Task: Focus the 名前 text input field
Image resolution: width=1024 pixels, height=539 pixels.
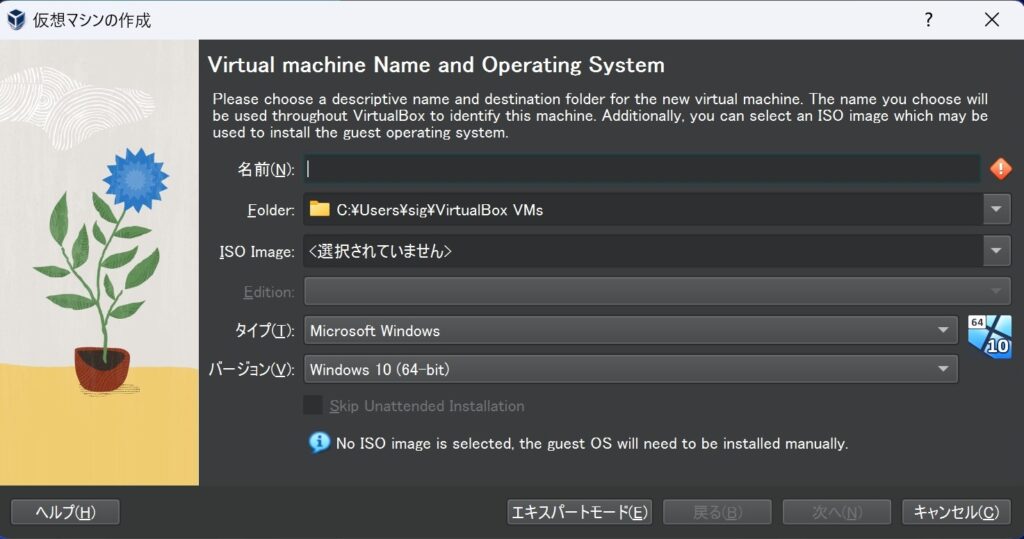Action: point(640,169)
